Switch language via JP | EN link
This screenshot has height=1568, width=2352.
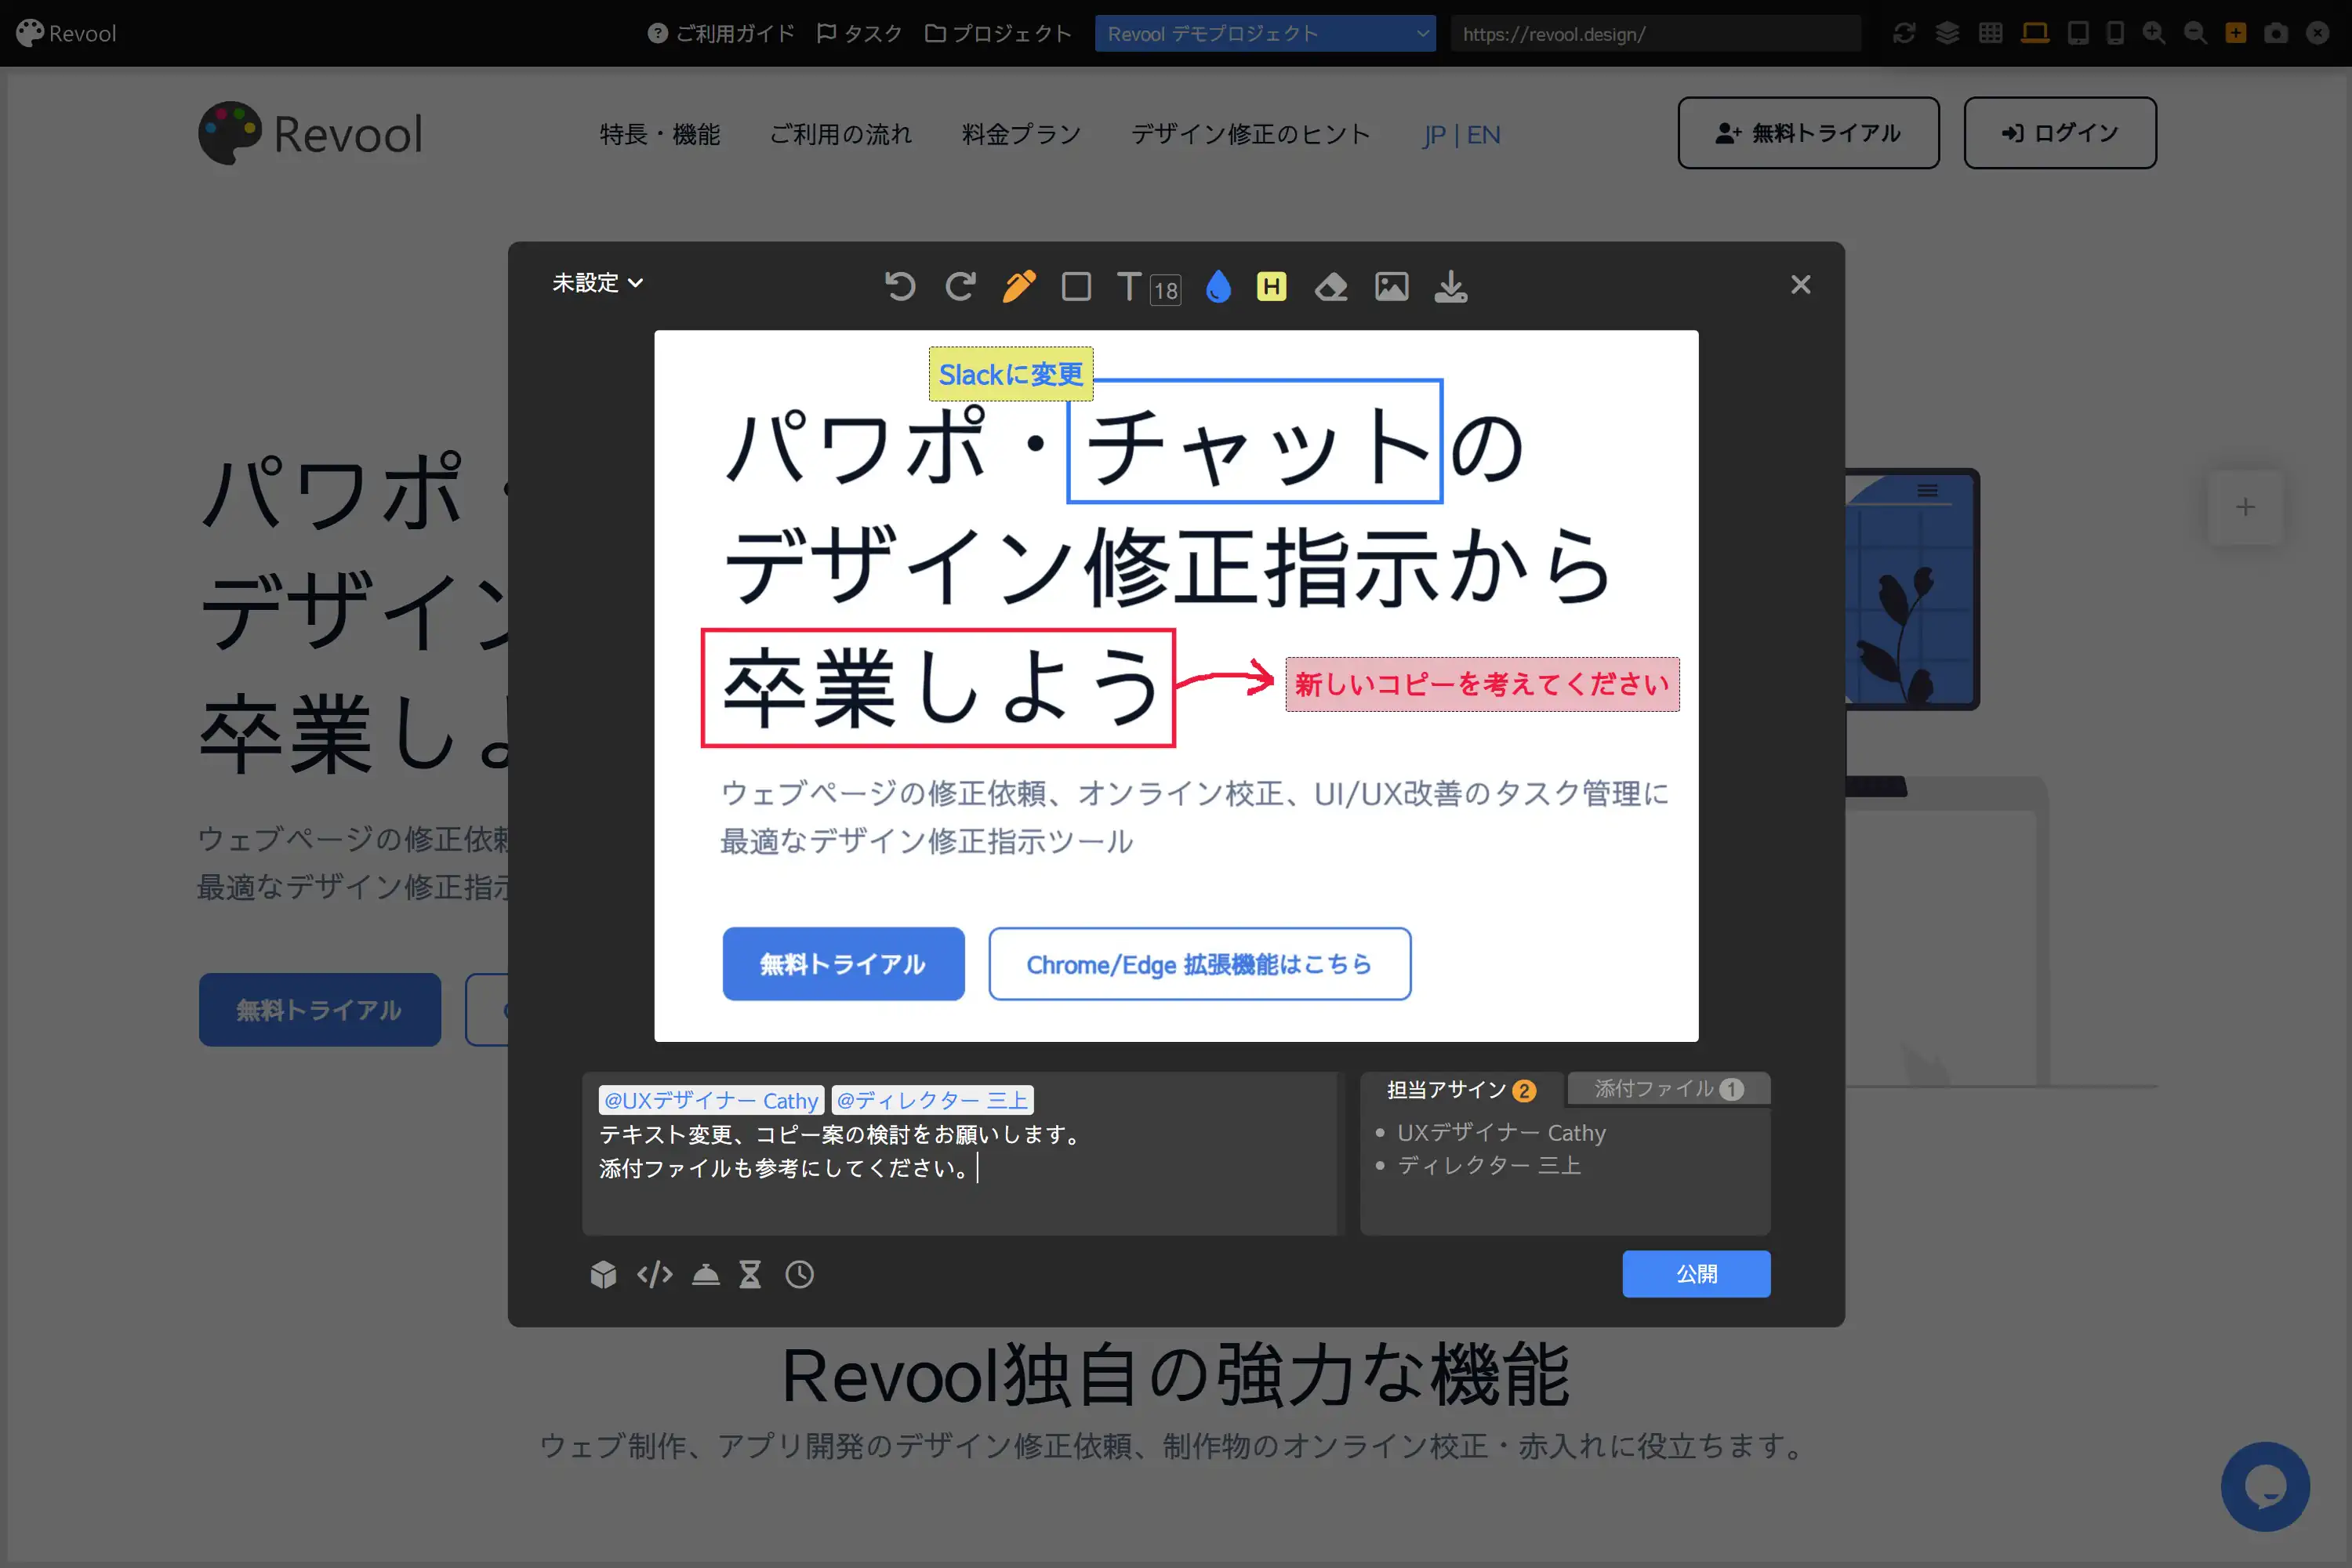[x=1461, y=134]
